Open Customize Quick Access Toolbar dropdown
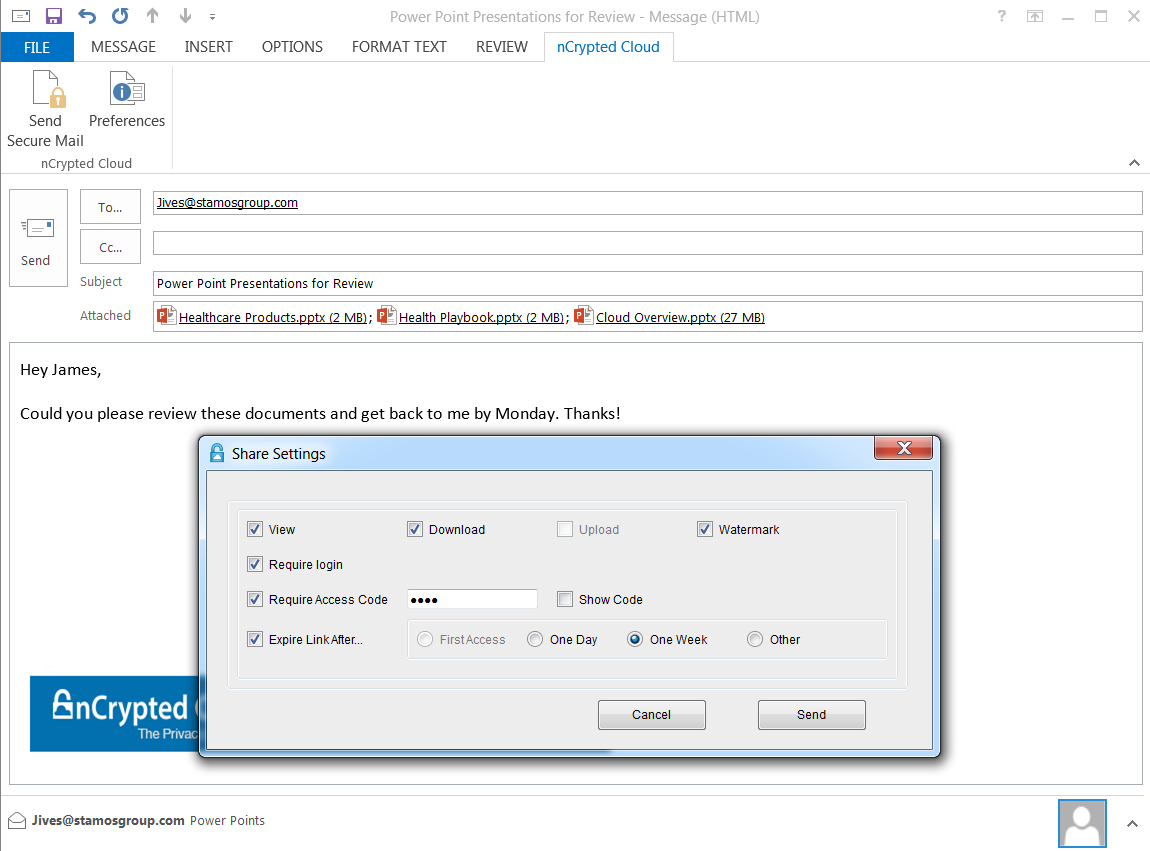The image size is (1150, 851). click(x=213, y=17)
